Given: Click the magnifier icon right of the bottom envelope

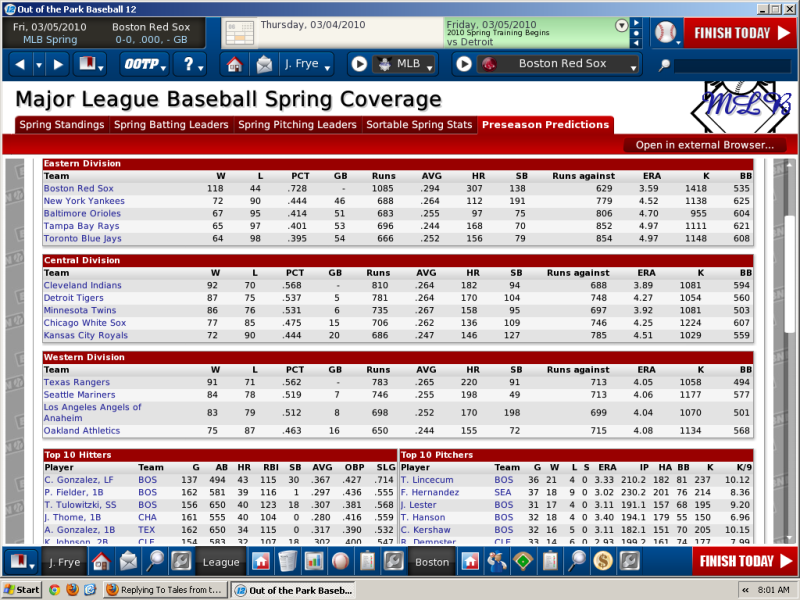Looking at the screenshot, I should 155,562.
